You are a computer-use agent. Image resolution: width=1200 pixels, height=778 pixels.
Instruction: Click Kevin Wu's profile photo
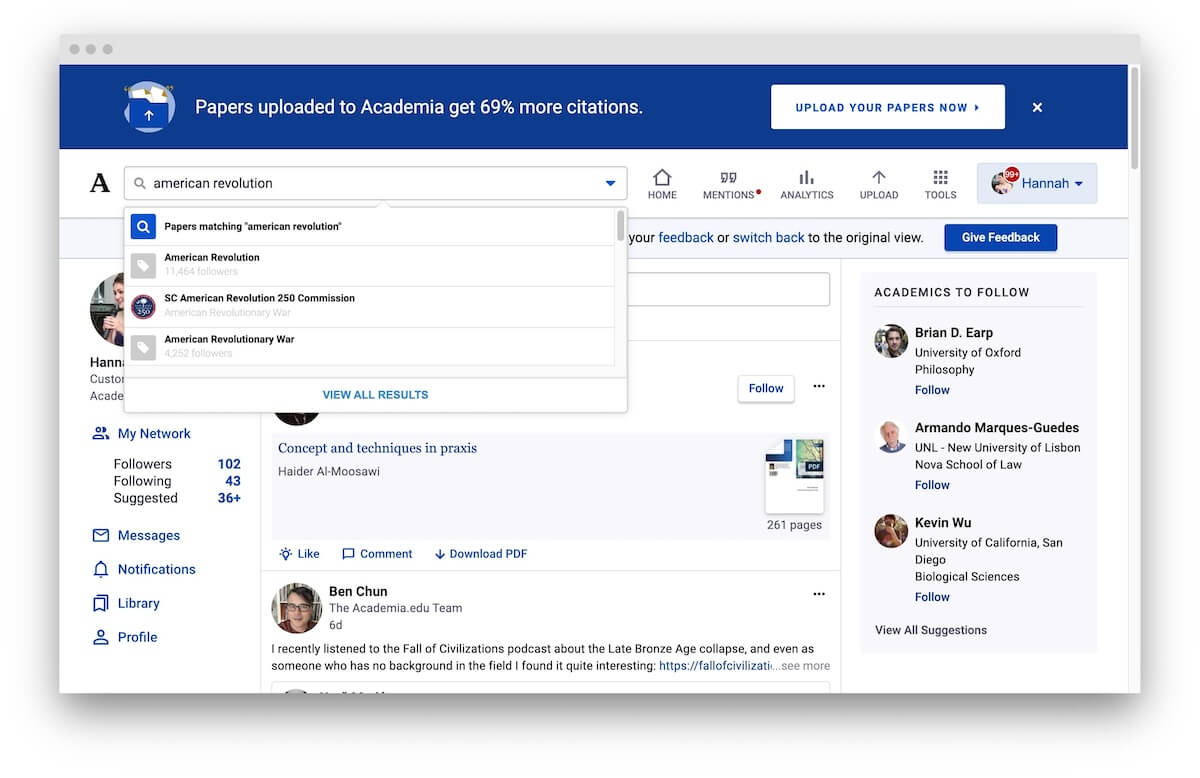point(891,531)
